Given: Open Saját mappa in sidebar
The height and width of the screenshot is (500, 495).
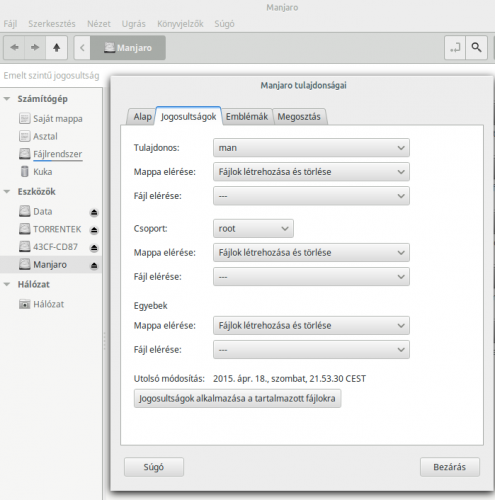Looking at the screenshot, I should (x=58, y=119).
